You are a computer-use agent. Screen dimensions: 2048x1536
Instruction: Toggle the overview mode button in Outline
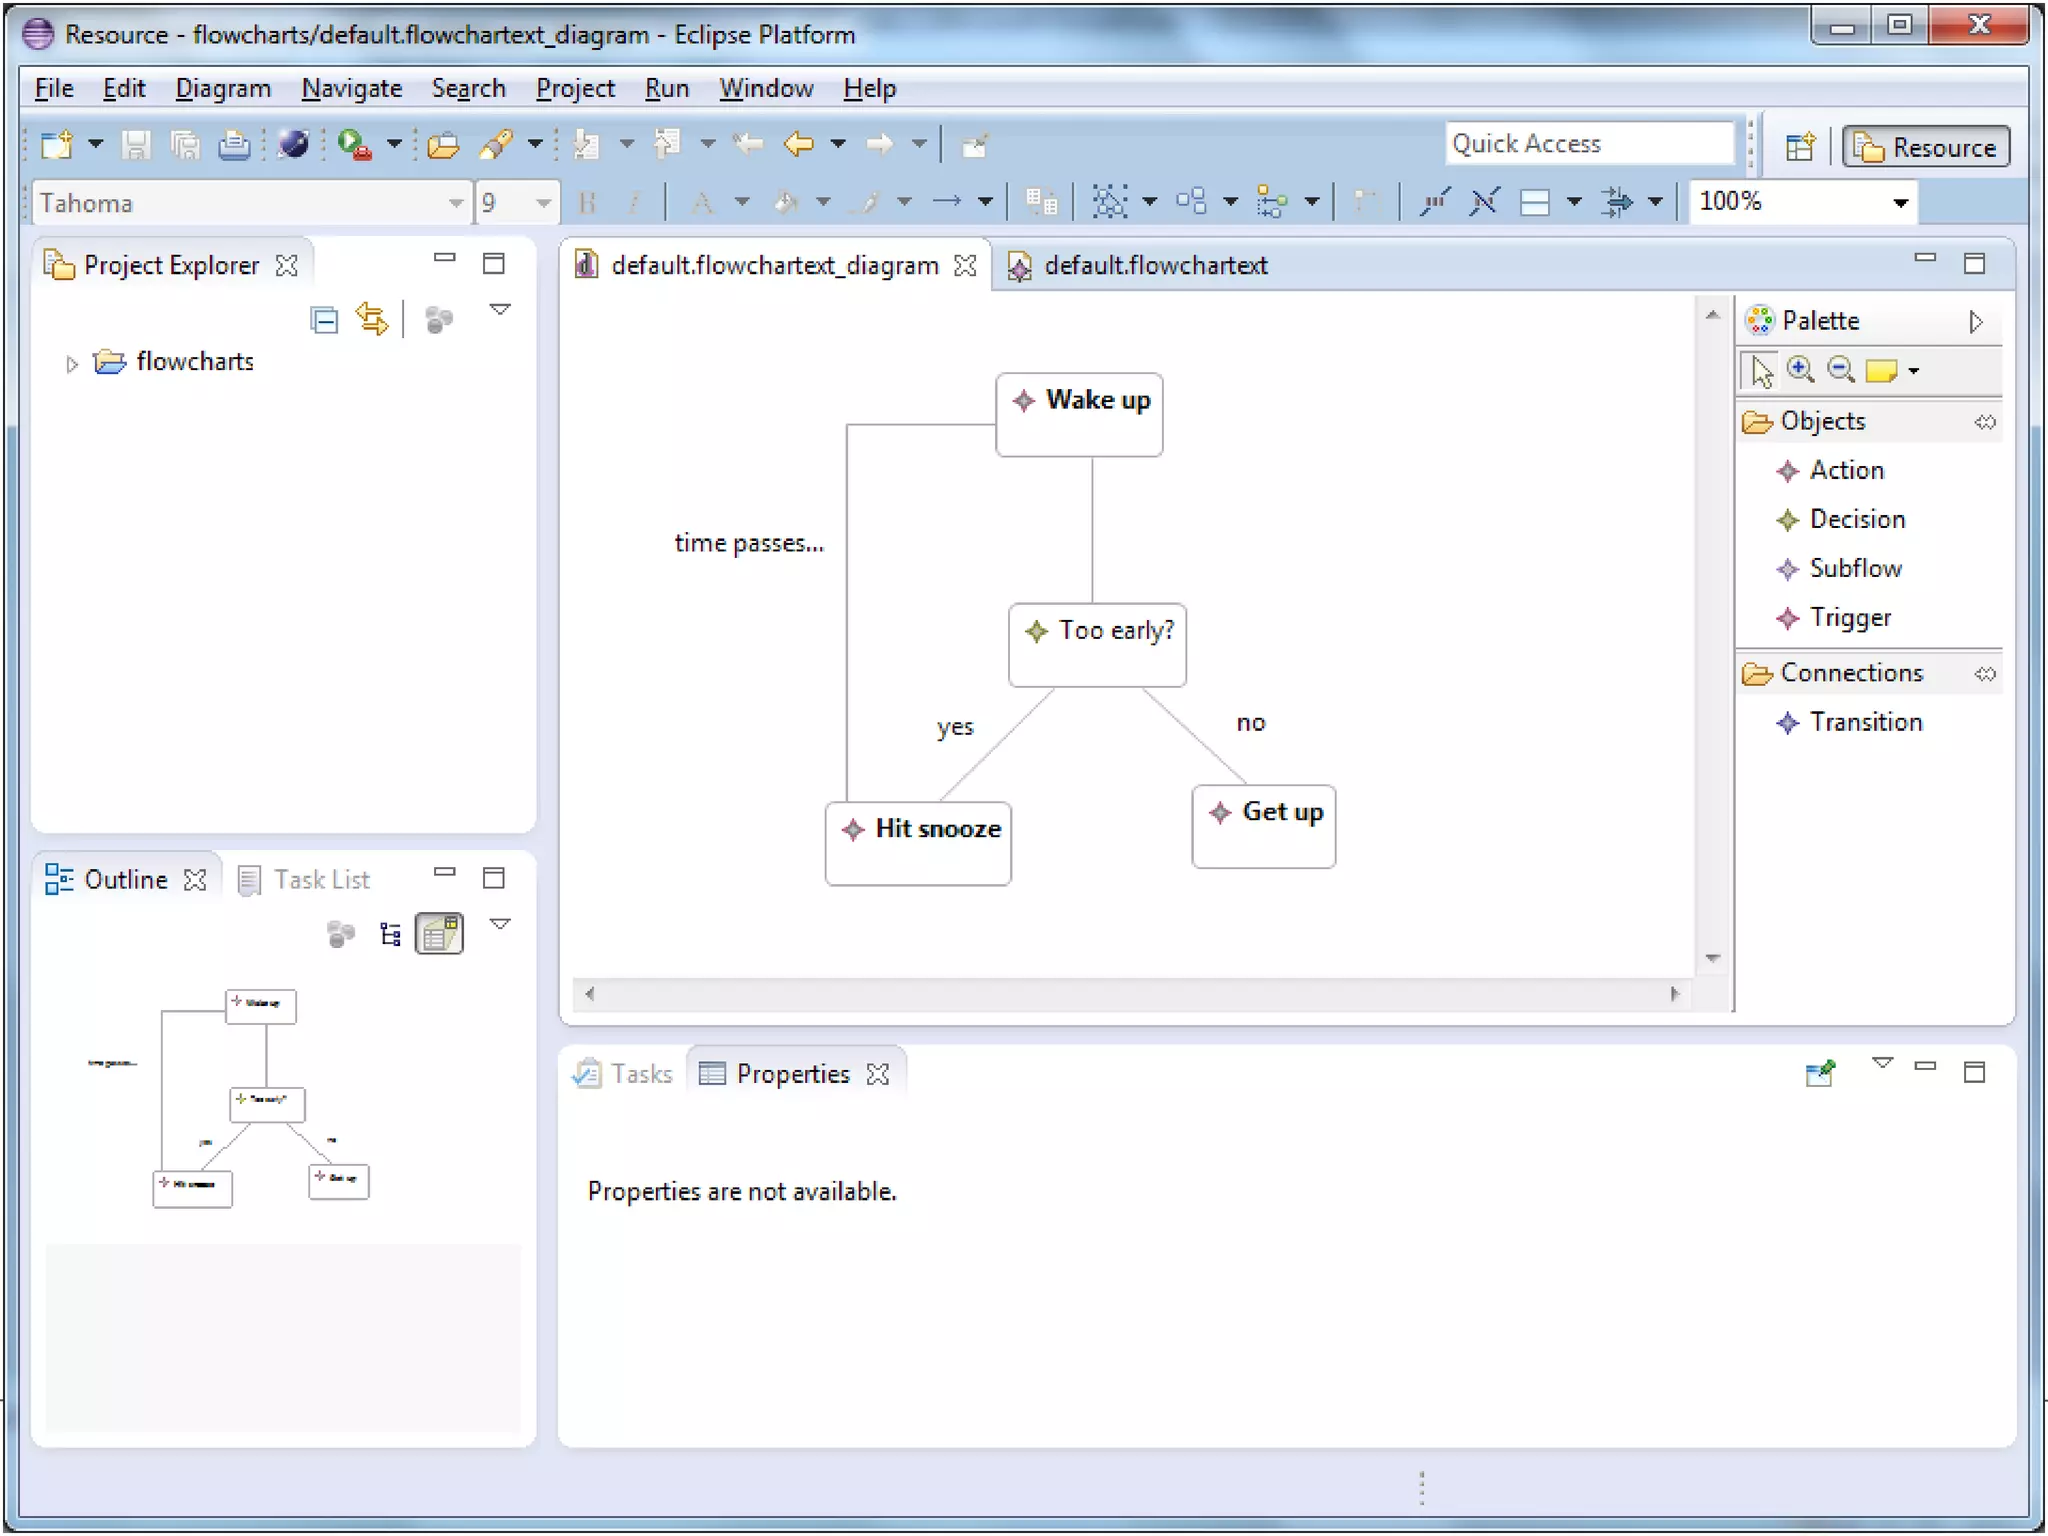pos(439,934)
